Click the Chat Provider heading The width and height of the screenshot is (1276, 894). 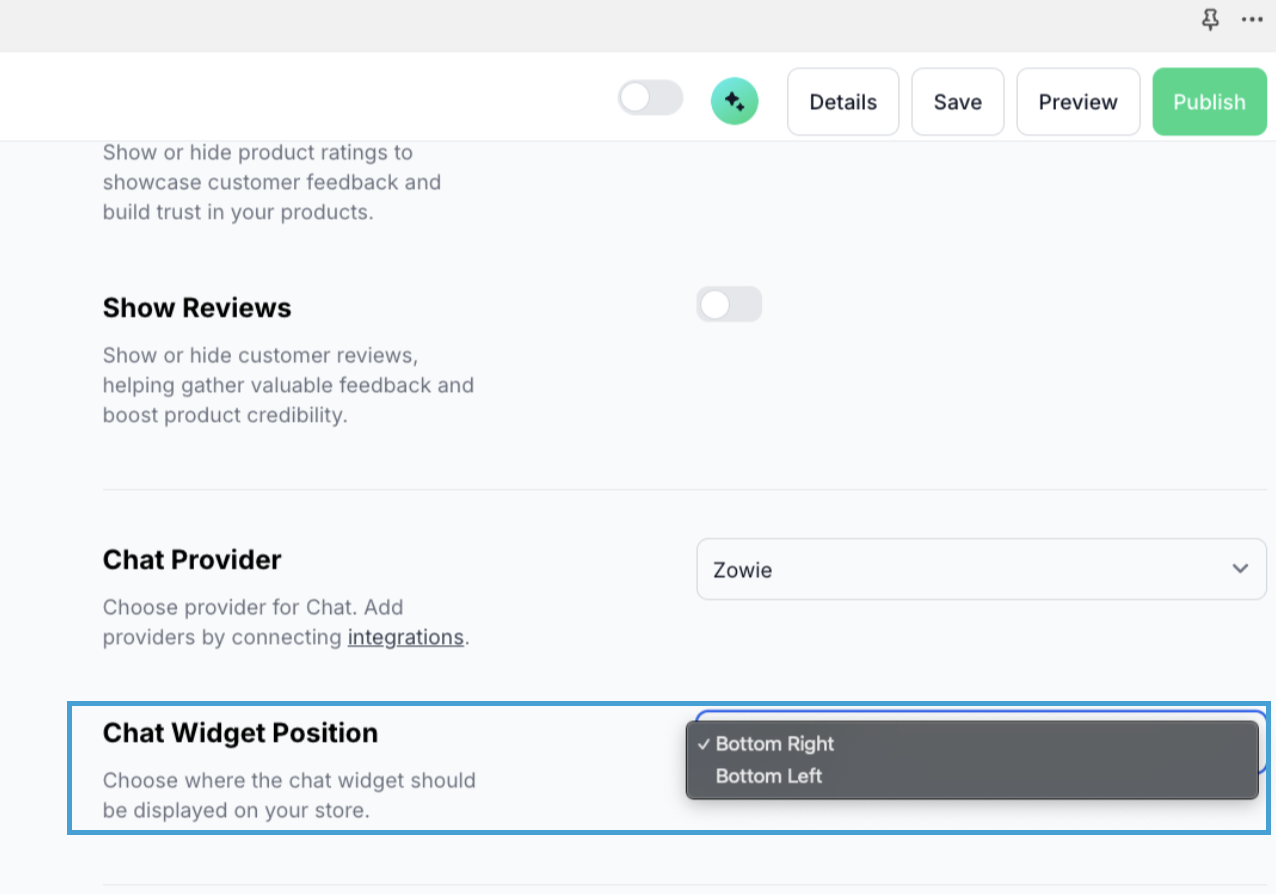[192, 560]
